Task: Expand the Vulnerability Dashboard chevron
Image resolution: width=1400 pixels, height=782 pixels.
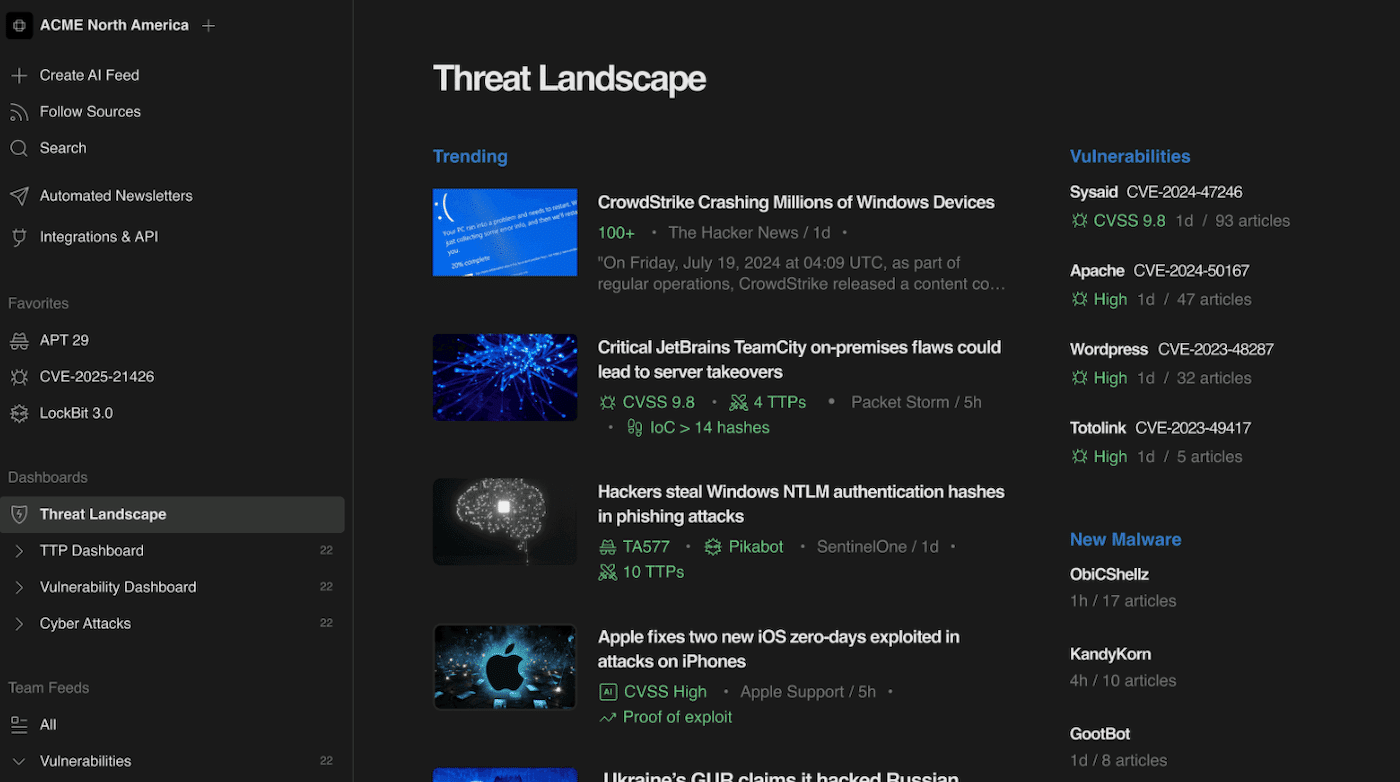Action: [x=19, y=588]
